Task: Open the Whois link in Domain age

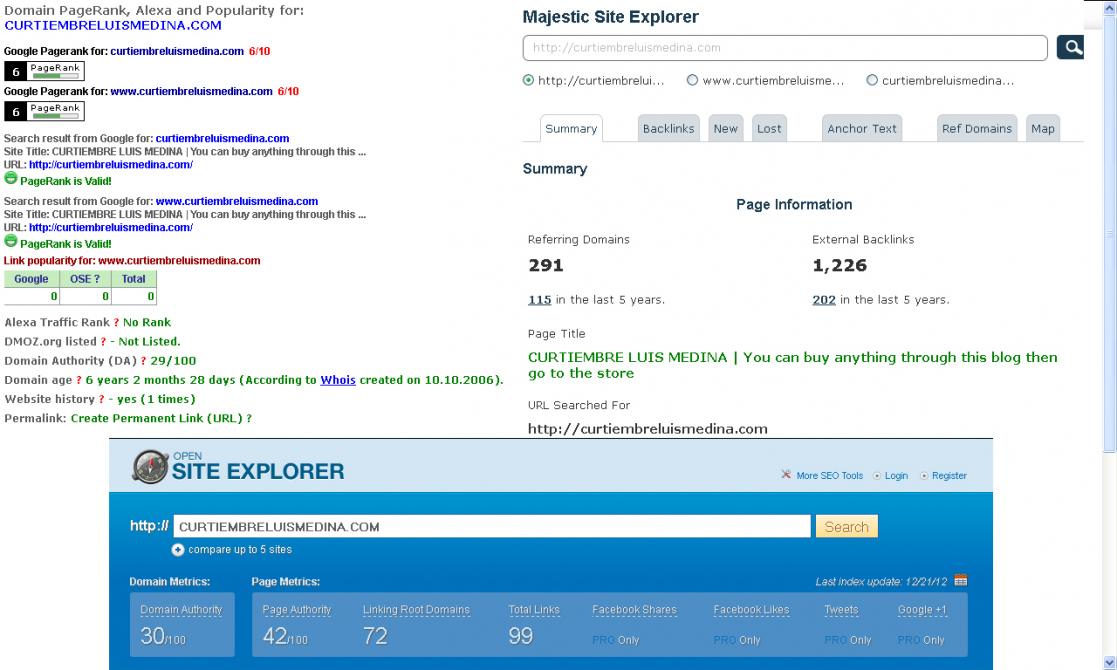Action: click(338, 380)
